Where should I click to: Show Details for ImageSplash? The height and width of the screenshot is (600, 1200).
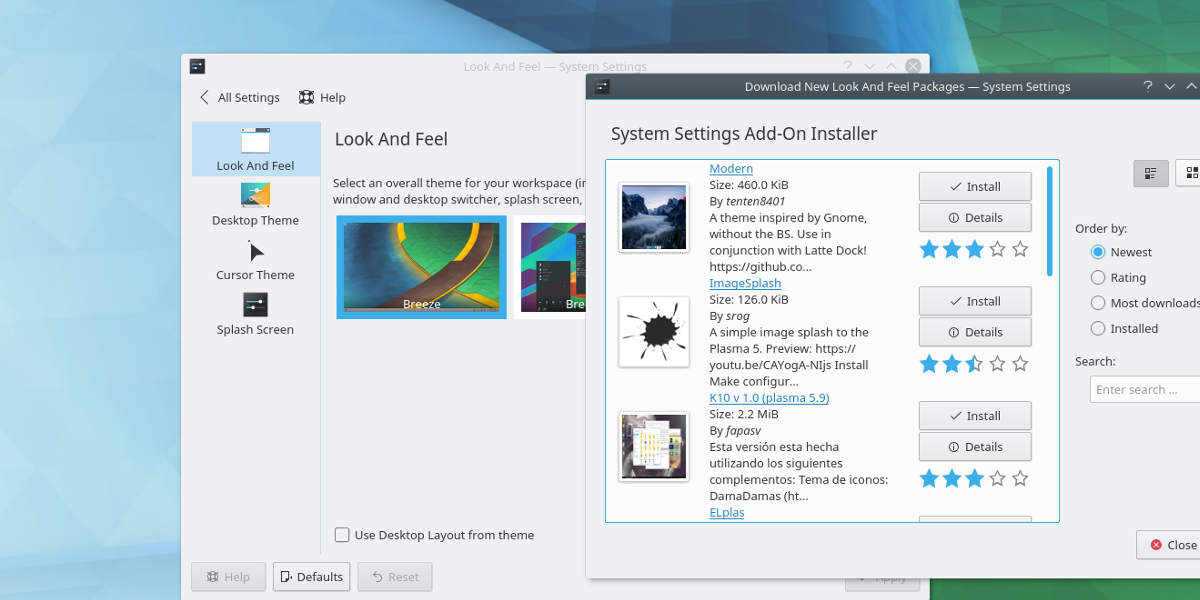click(x=975, y=332)
